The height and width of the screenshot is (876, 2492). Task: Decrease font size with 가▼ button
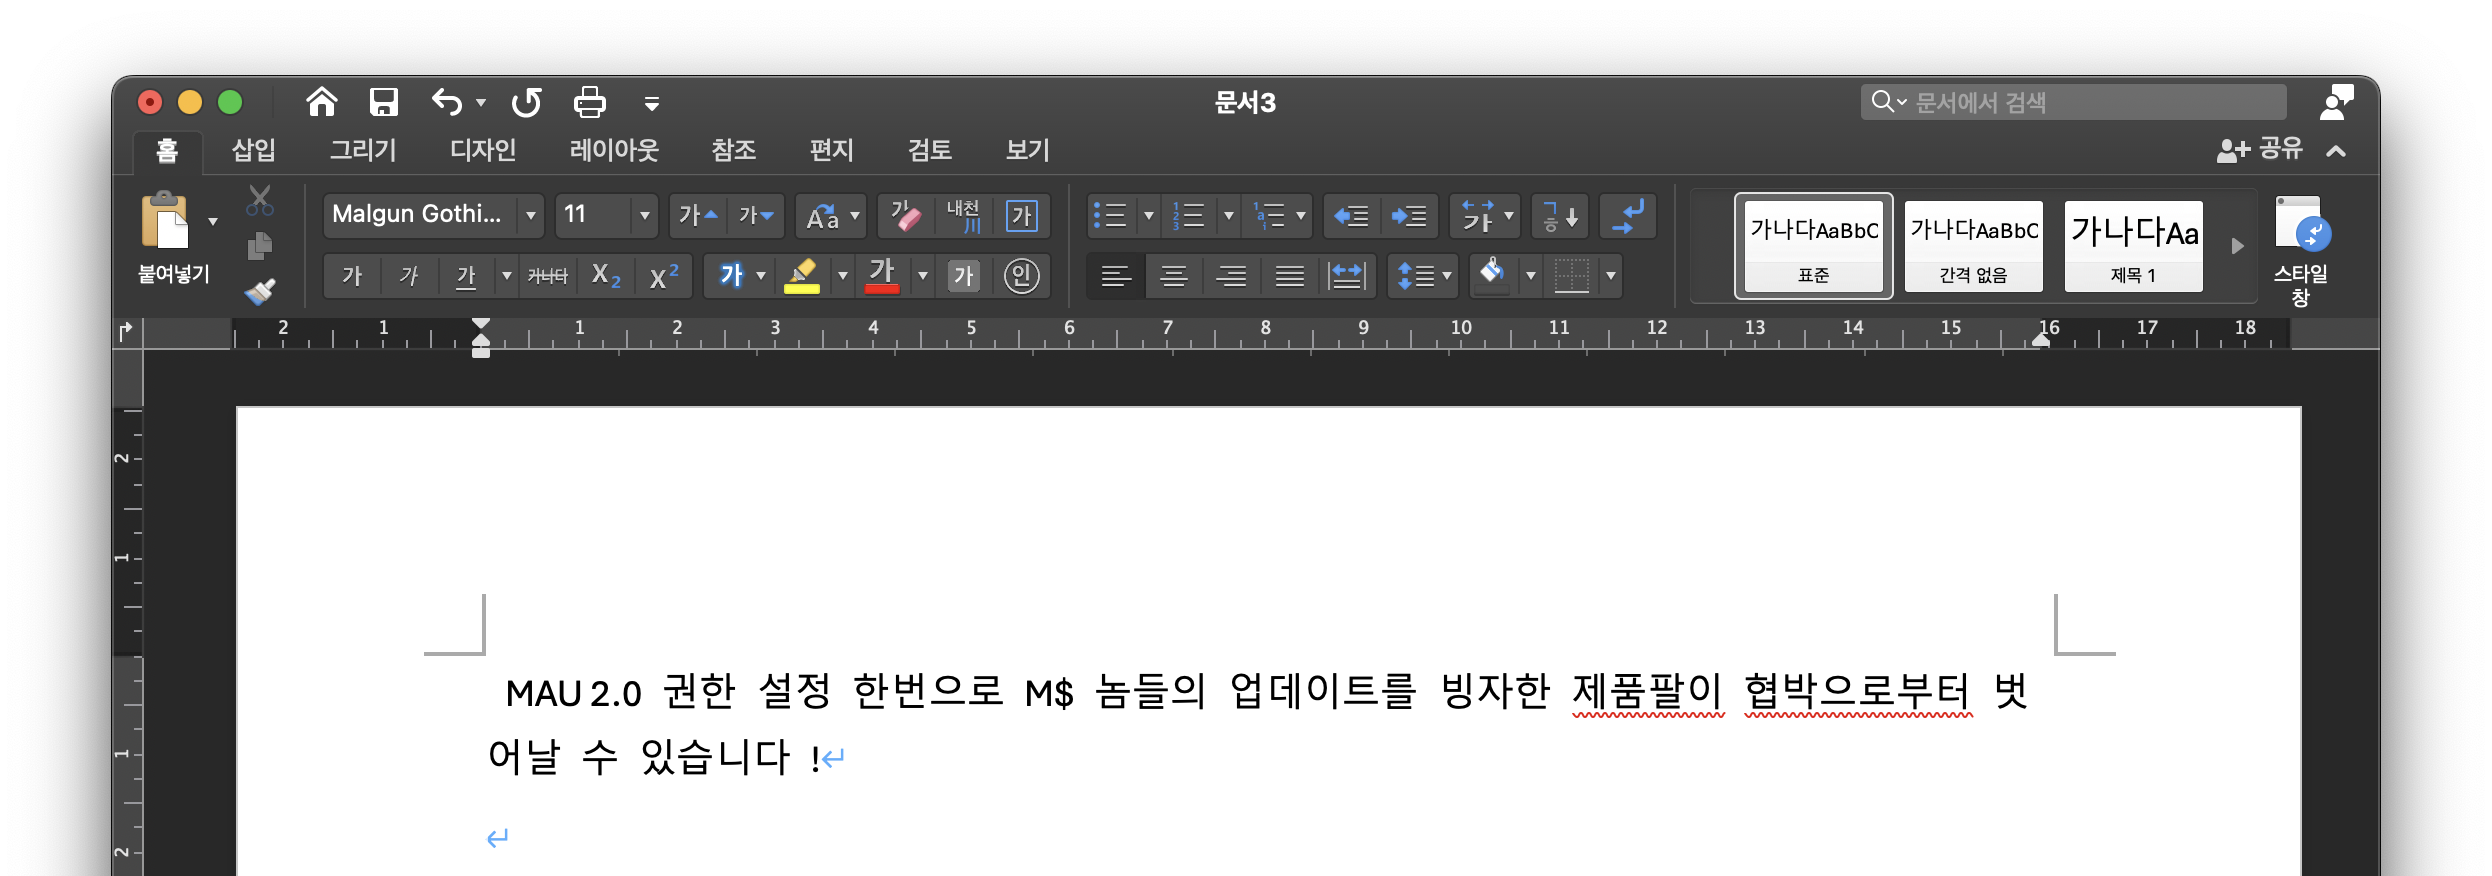click(756, 215)
